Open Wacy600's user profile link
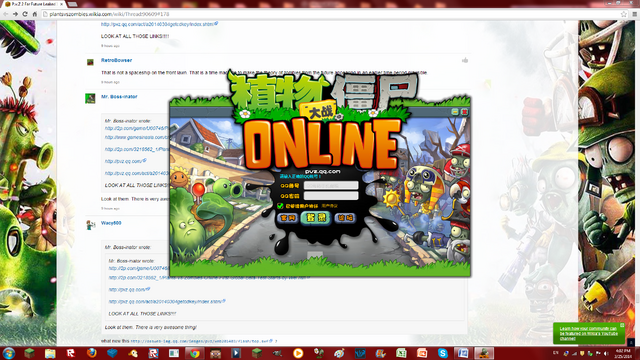This screenshot has height=360, width=640. [111, 223]
